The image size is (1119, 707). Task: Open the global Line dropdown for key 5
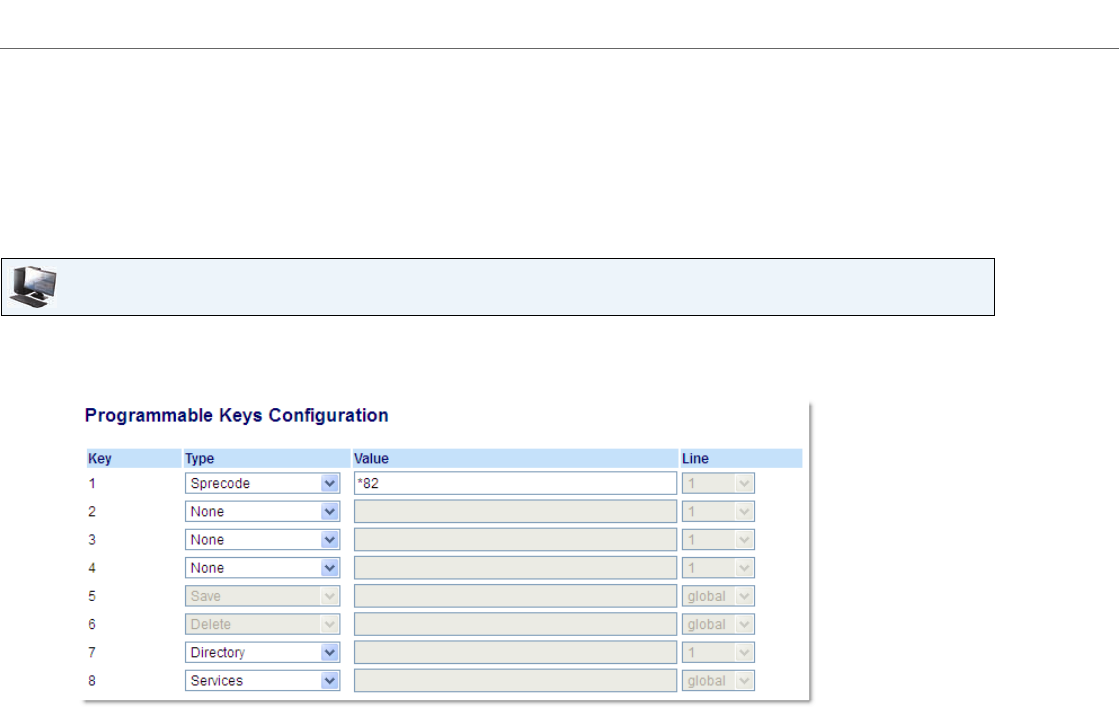click(718, 596)
